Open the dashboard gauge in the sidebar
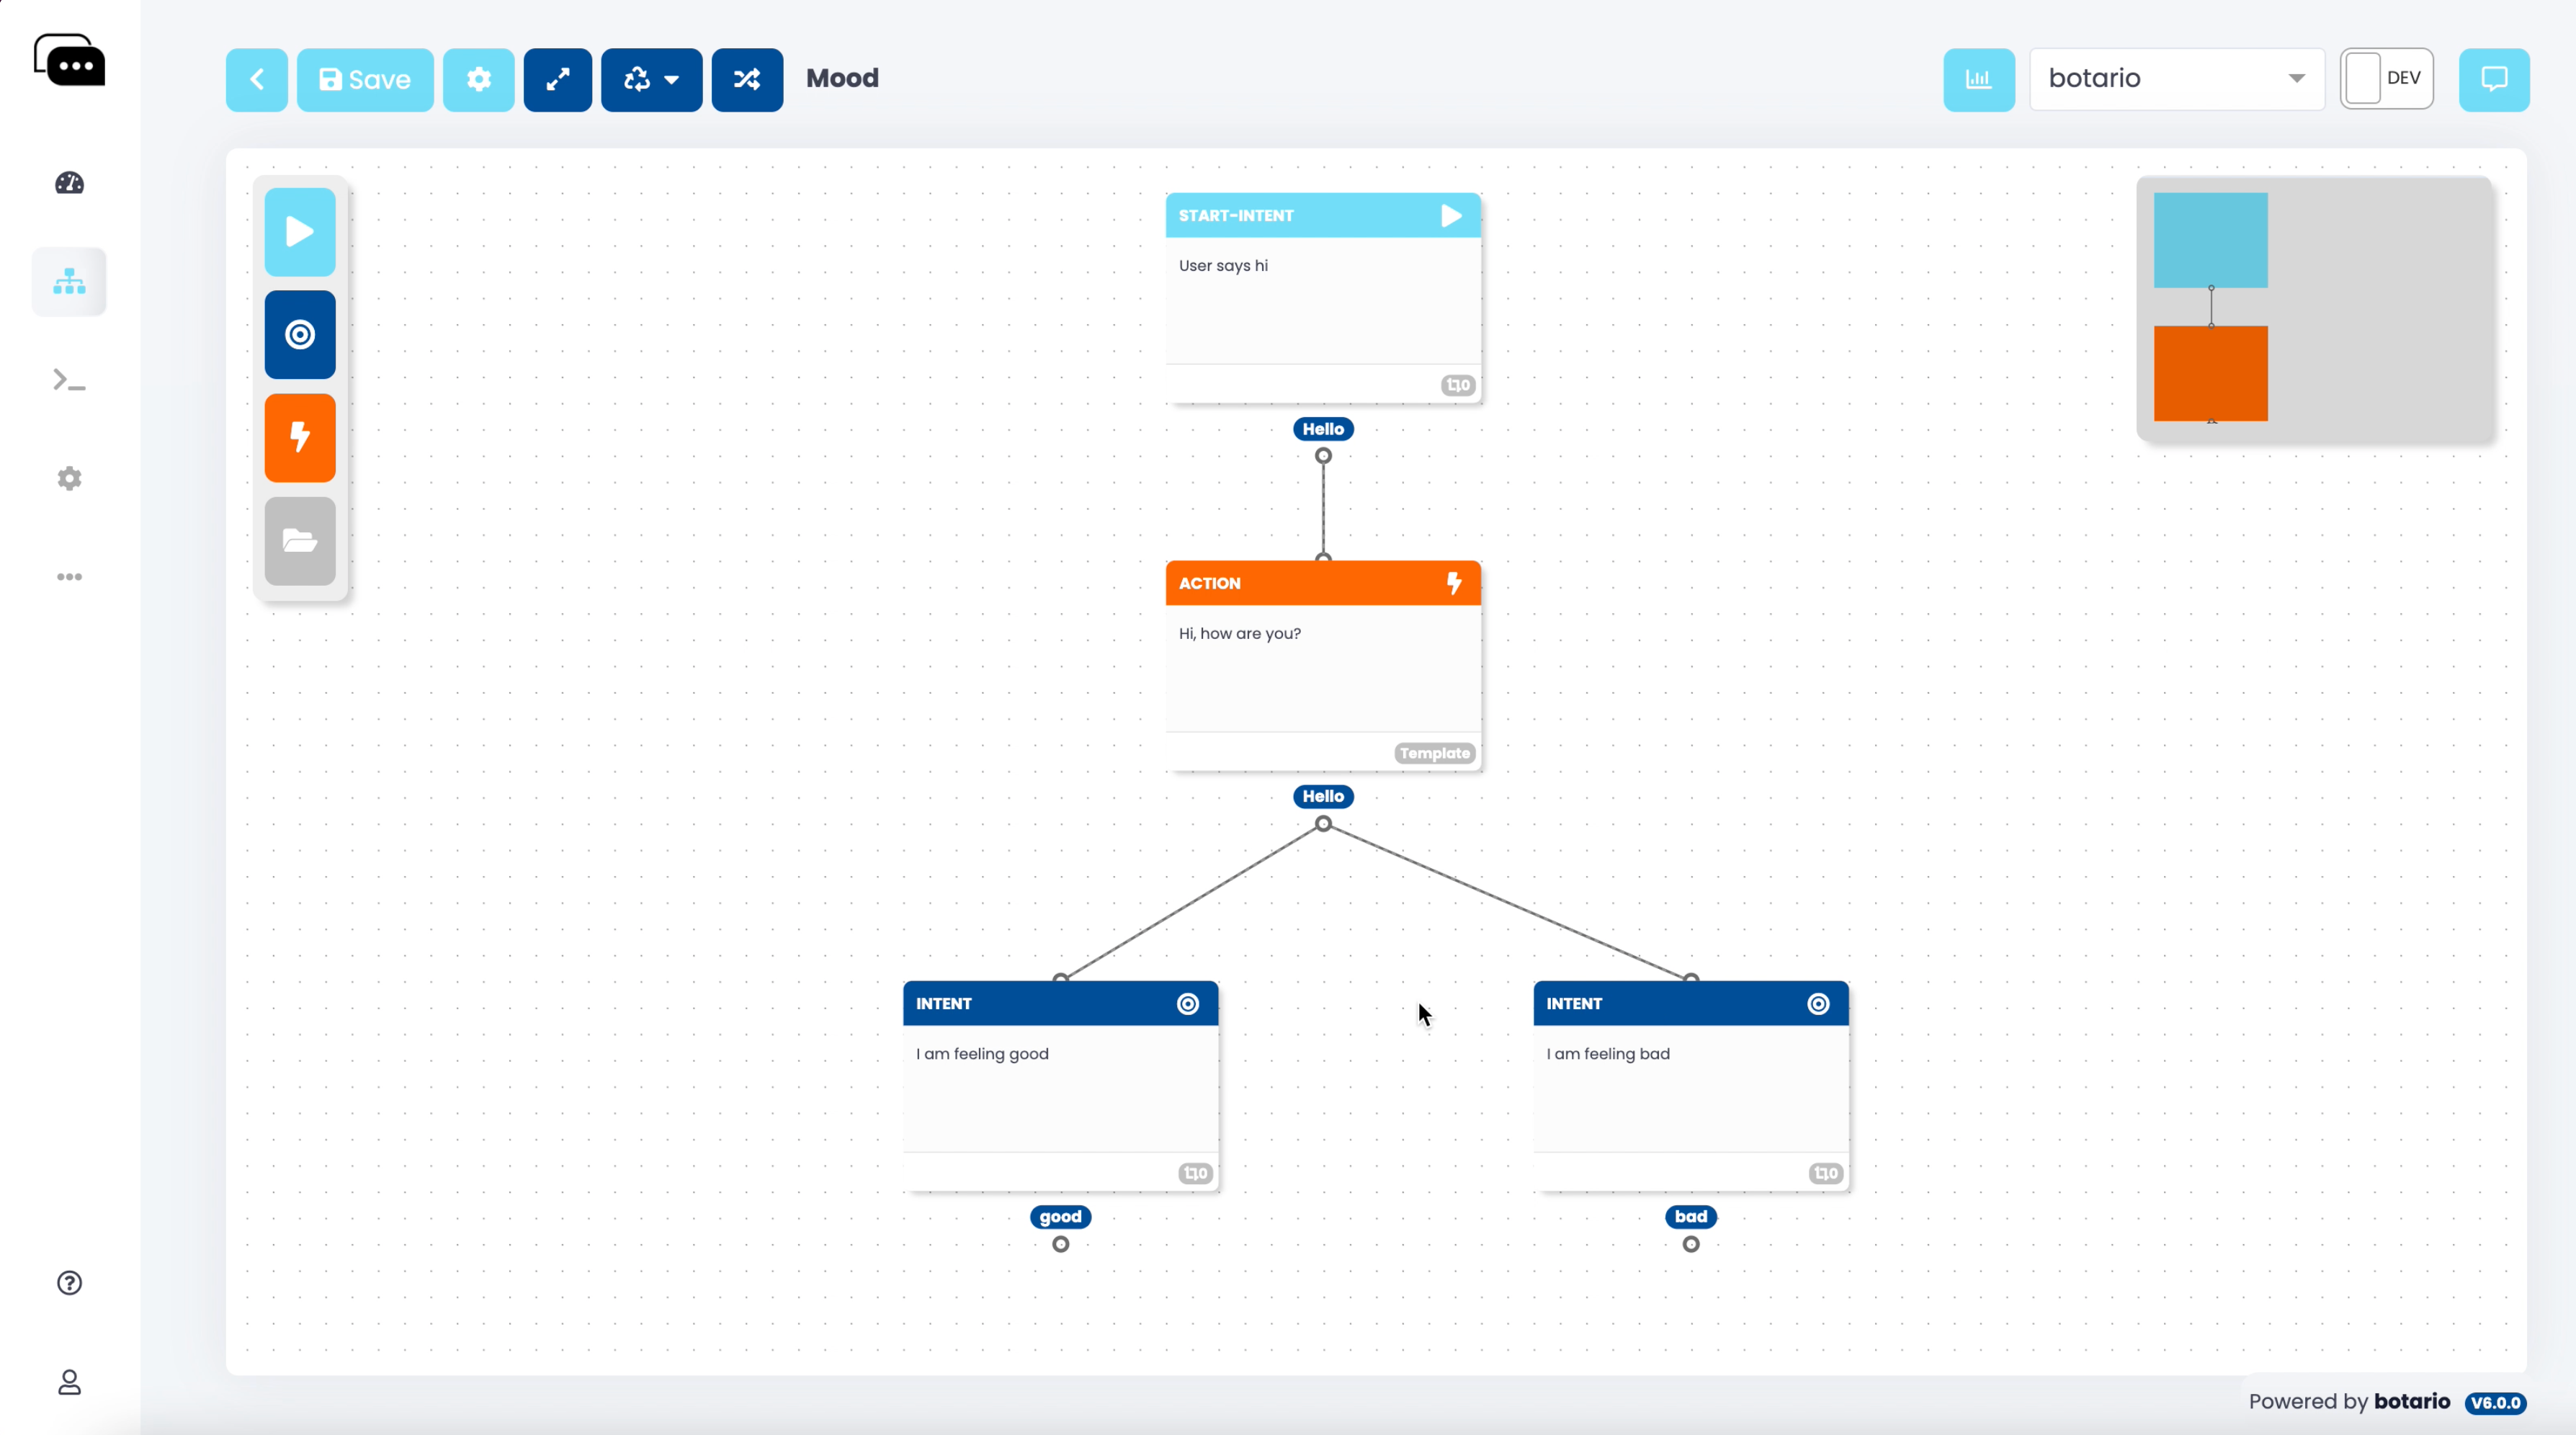This screenshot has width=2576, height=1435. click(69, 183)
